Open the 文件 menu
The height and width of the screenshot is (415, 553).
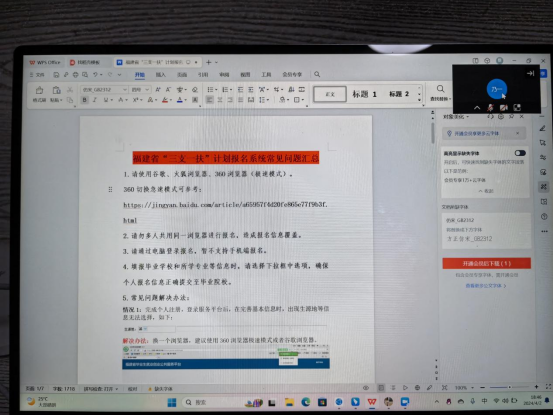[x=37, y=75]
